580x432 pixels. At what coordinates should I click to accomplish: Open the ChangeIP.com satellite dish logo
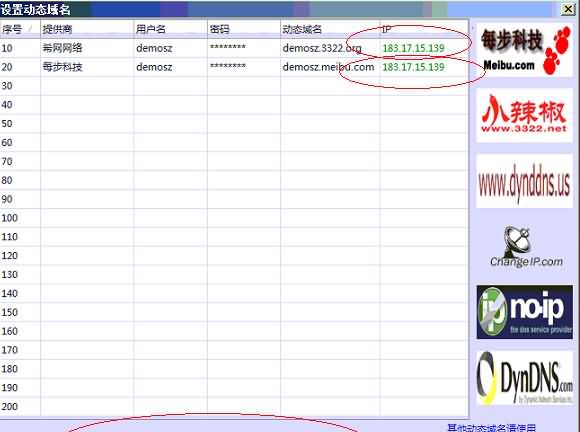(525, 246)
